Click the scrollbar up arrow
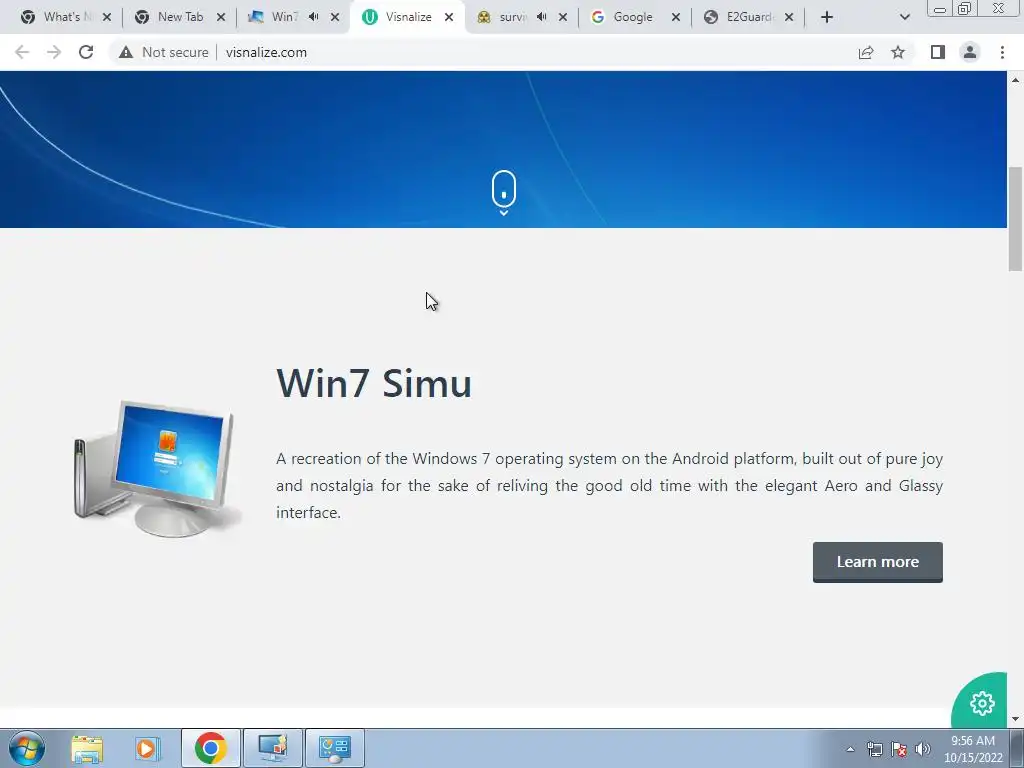 [1015, 80]
